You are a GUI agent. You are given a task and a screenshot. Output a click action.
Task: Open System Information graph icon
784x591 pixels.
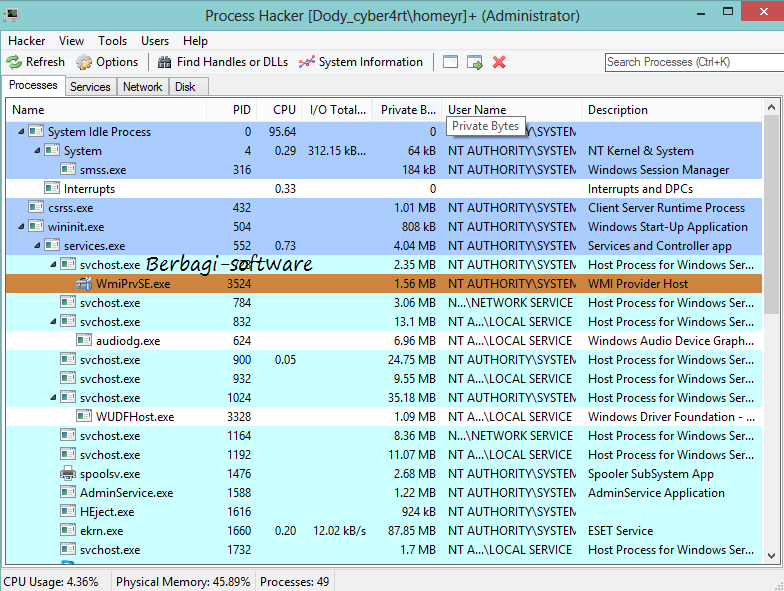point(306,62)
